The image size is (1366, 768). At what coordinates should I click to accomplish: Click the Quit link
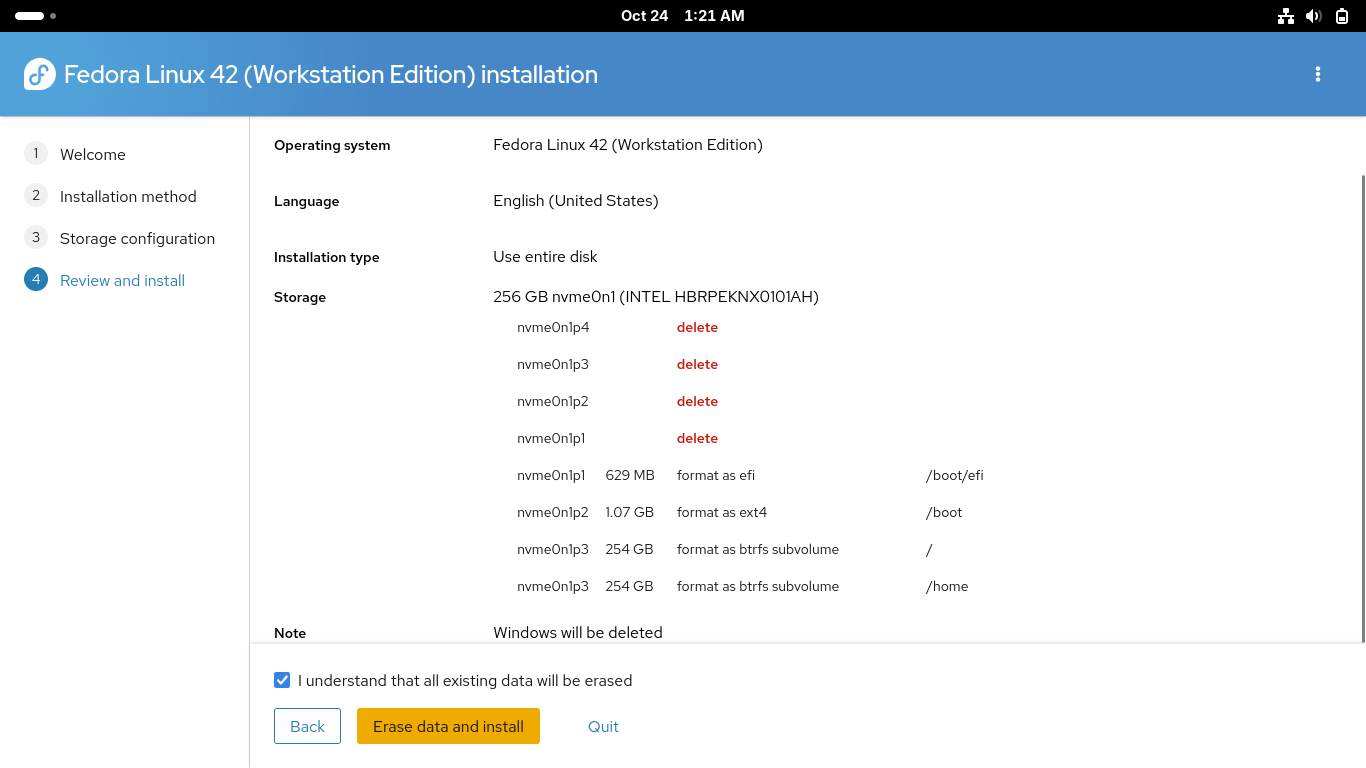603,726
